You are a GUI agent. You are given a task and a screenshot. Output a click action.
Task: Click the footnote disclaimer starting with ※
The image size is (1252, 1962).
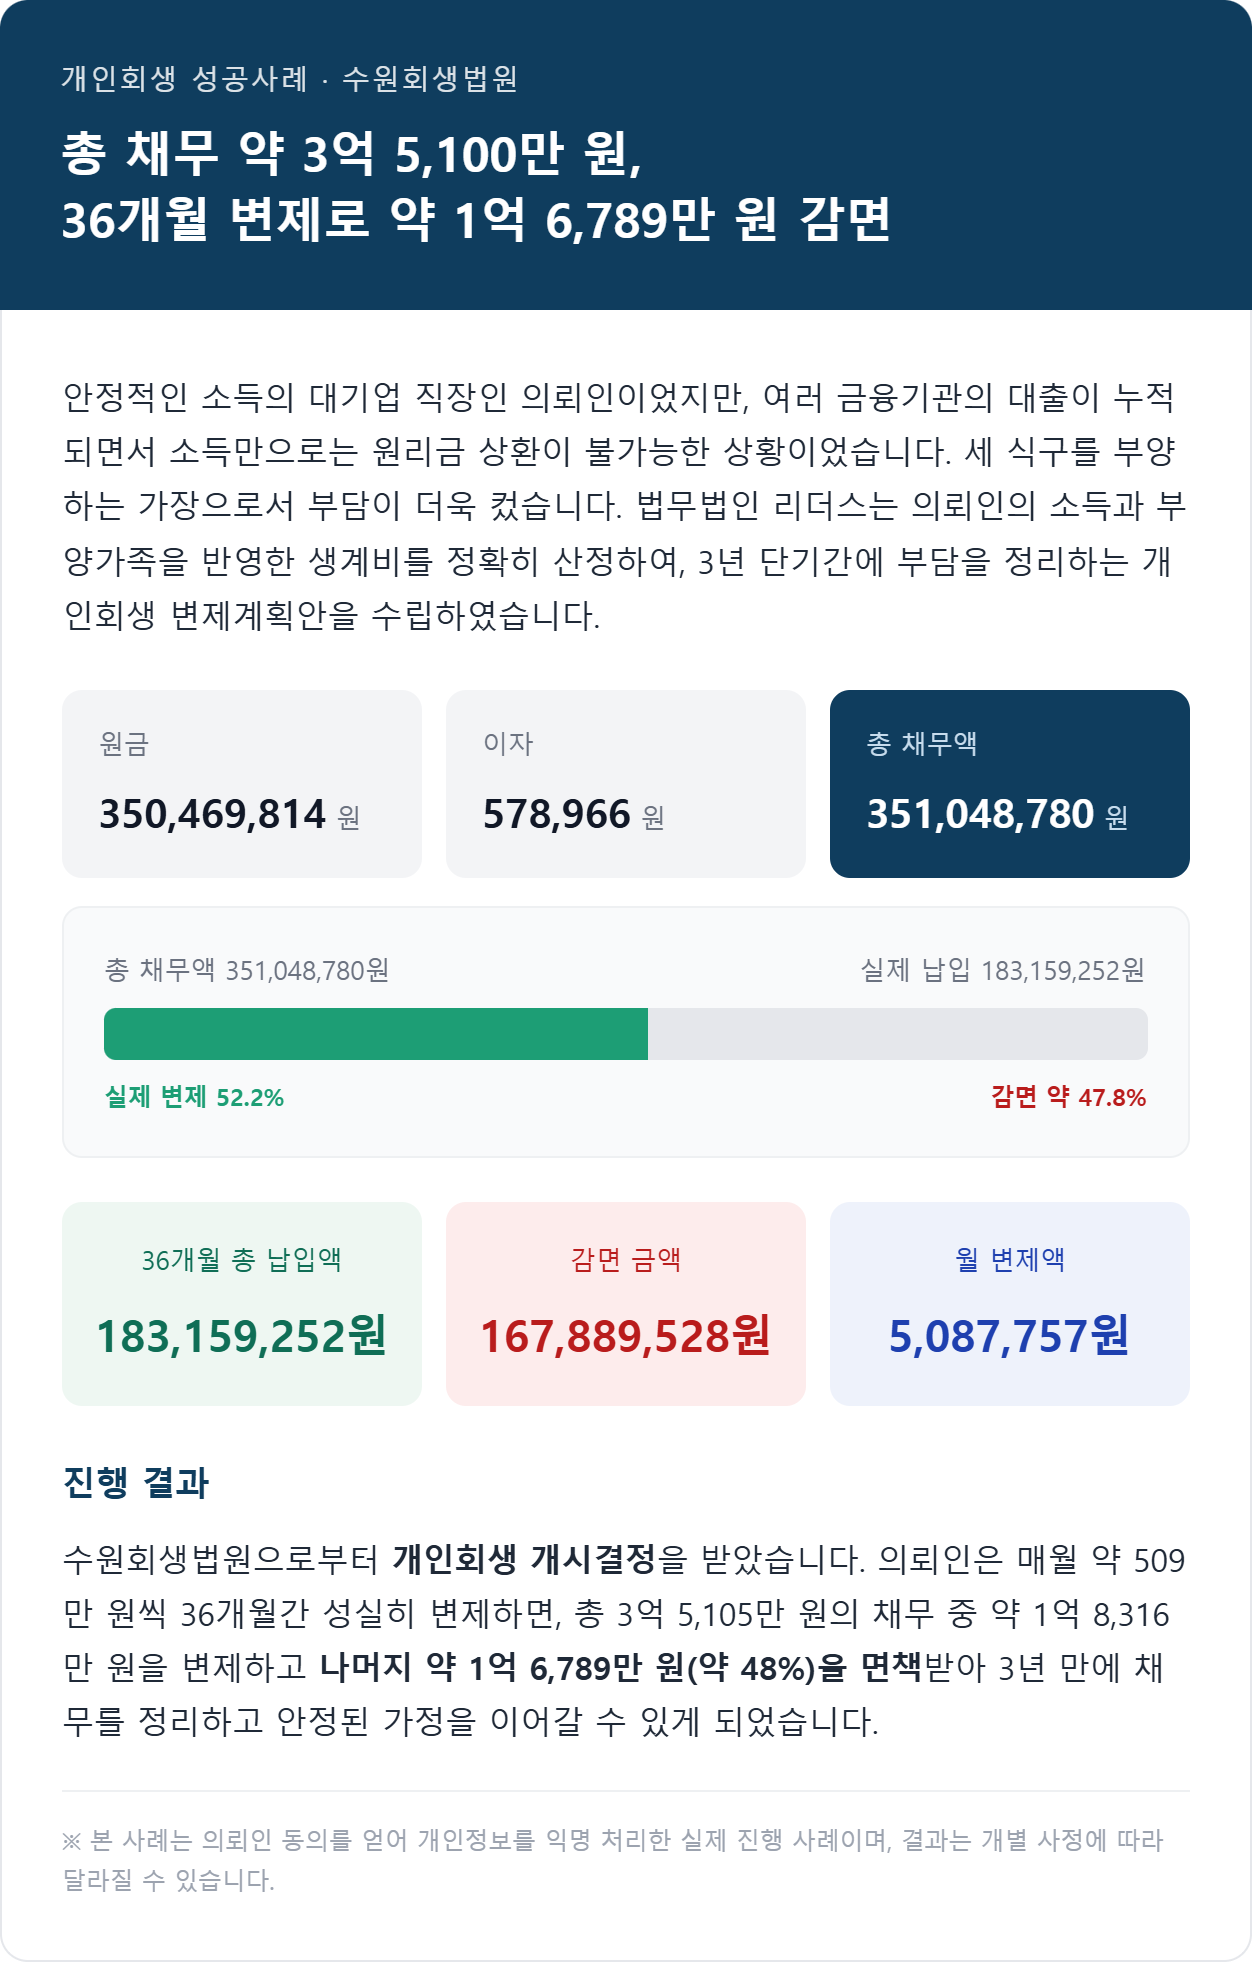[x=613, y=1860]
